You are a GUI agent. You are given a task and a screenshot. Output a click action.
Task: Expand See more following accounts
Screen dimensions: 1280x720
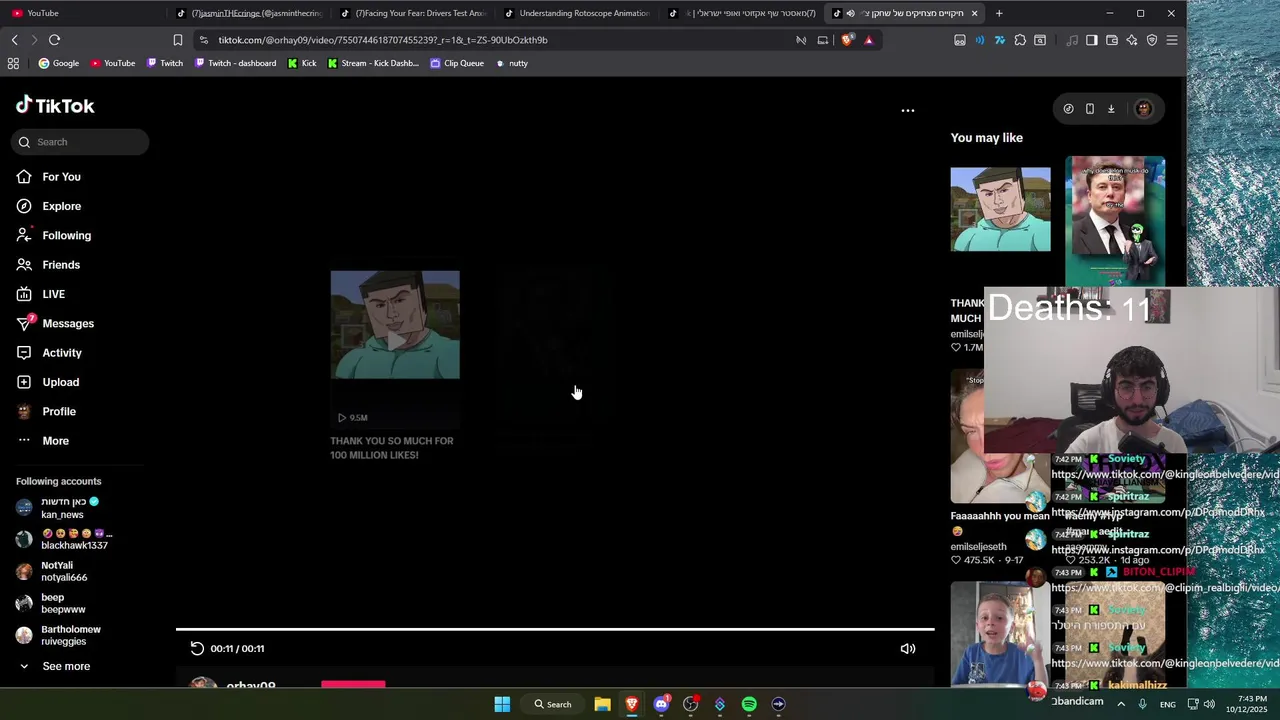(x=54, y=666)
